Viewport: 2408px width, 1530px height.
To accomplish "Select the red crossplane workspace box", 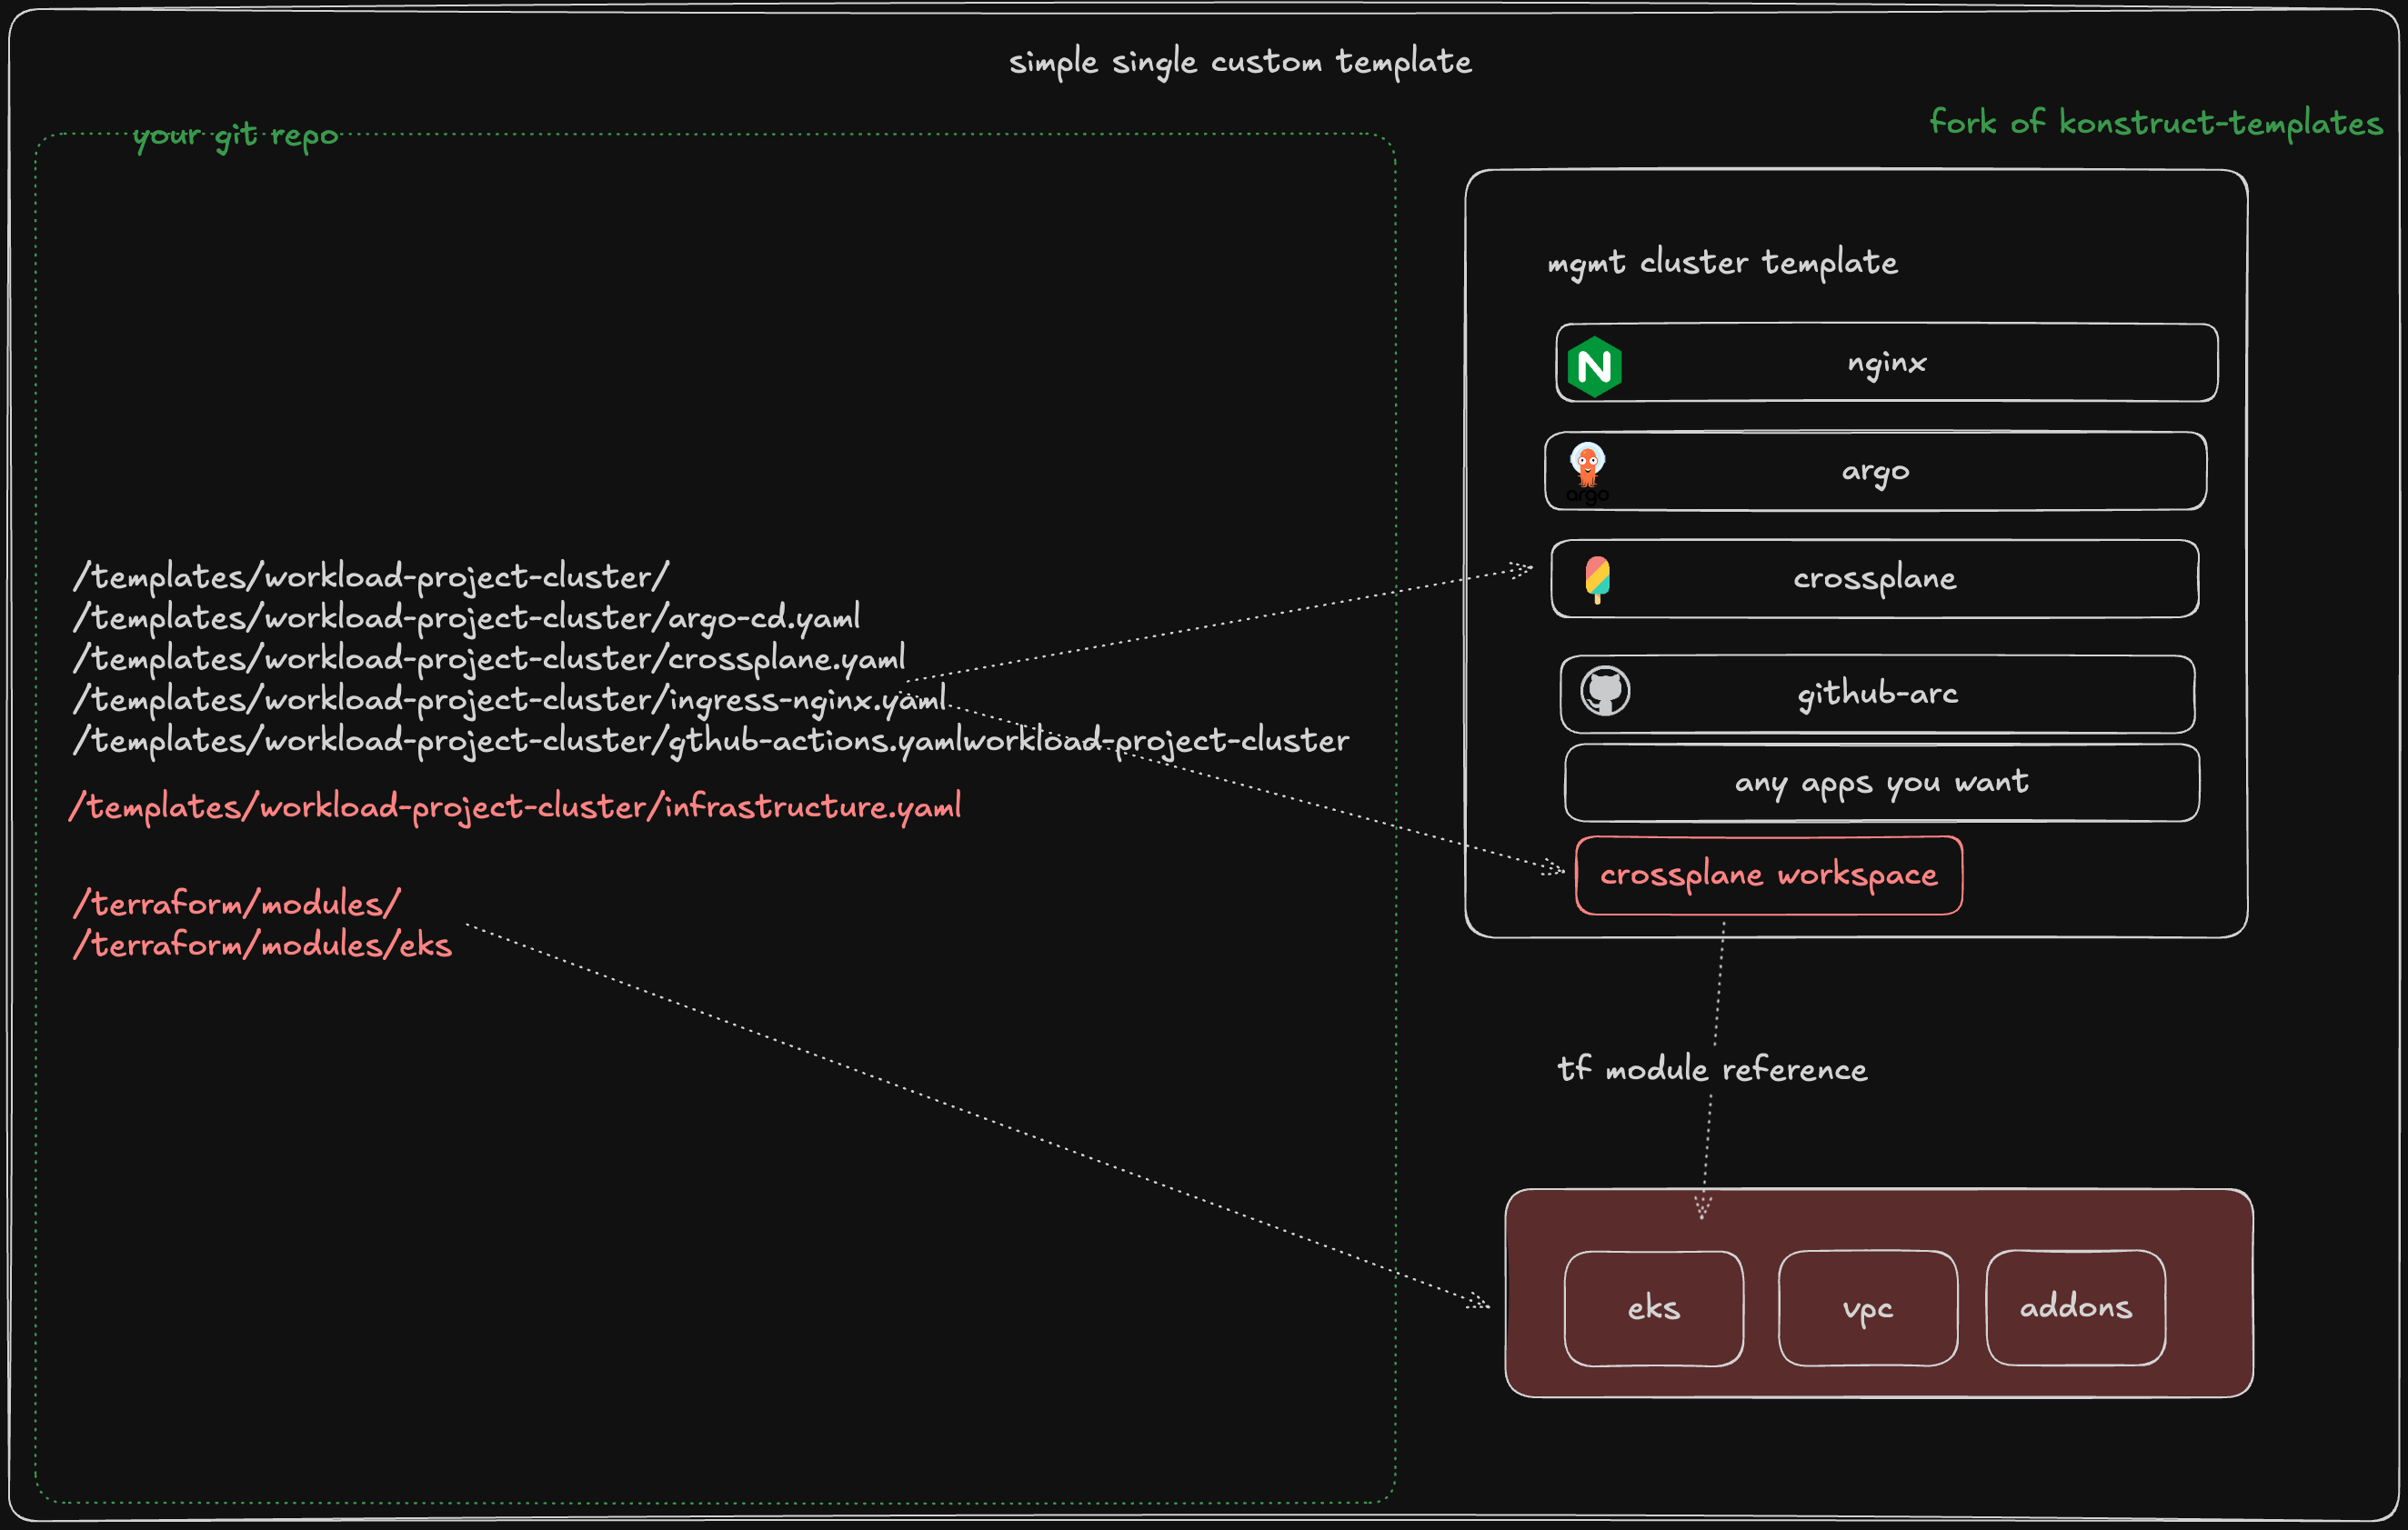I will click(x=1768, y=875).
